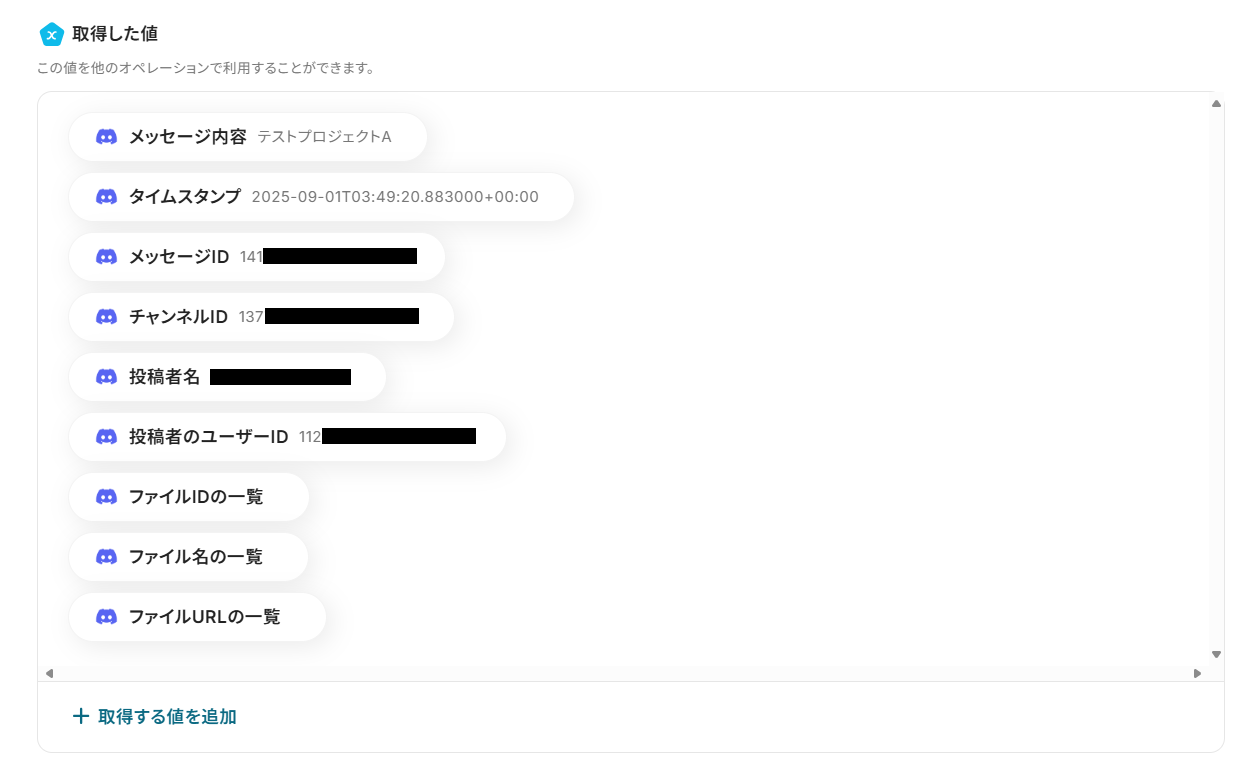Choose the ファイル名の一覧 value chip
Viewport: 1255px width, 784px height.
tap(188, 557)
